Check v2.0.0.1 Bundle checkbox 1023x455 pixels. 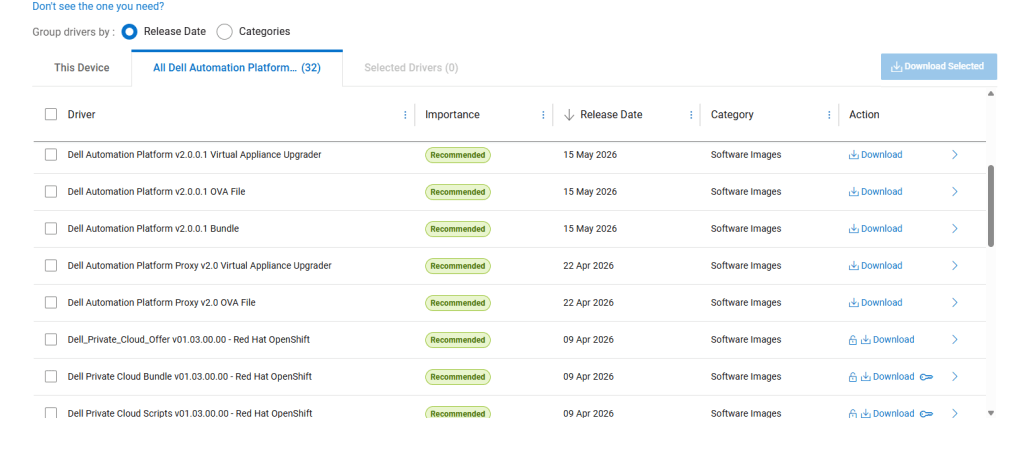[51, 228]
